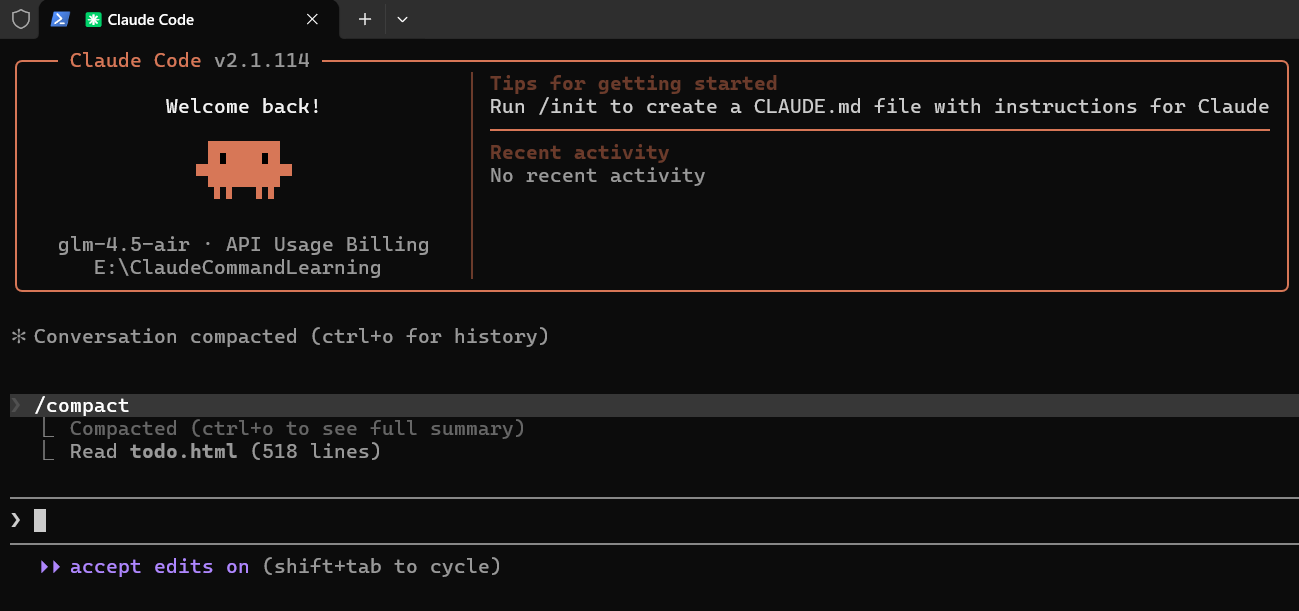Click the prompt chevron beside input
The height and width of the screenshot is (611, 1299).
tap(16, 519)
